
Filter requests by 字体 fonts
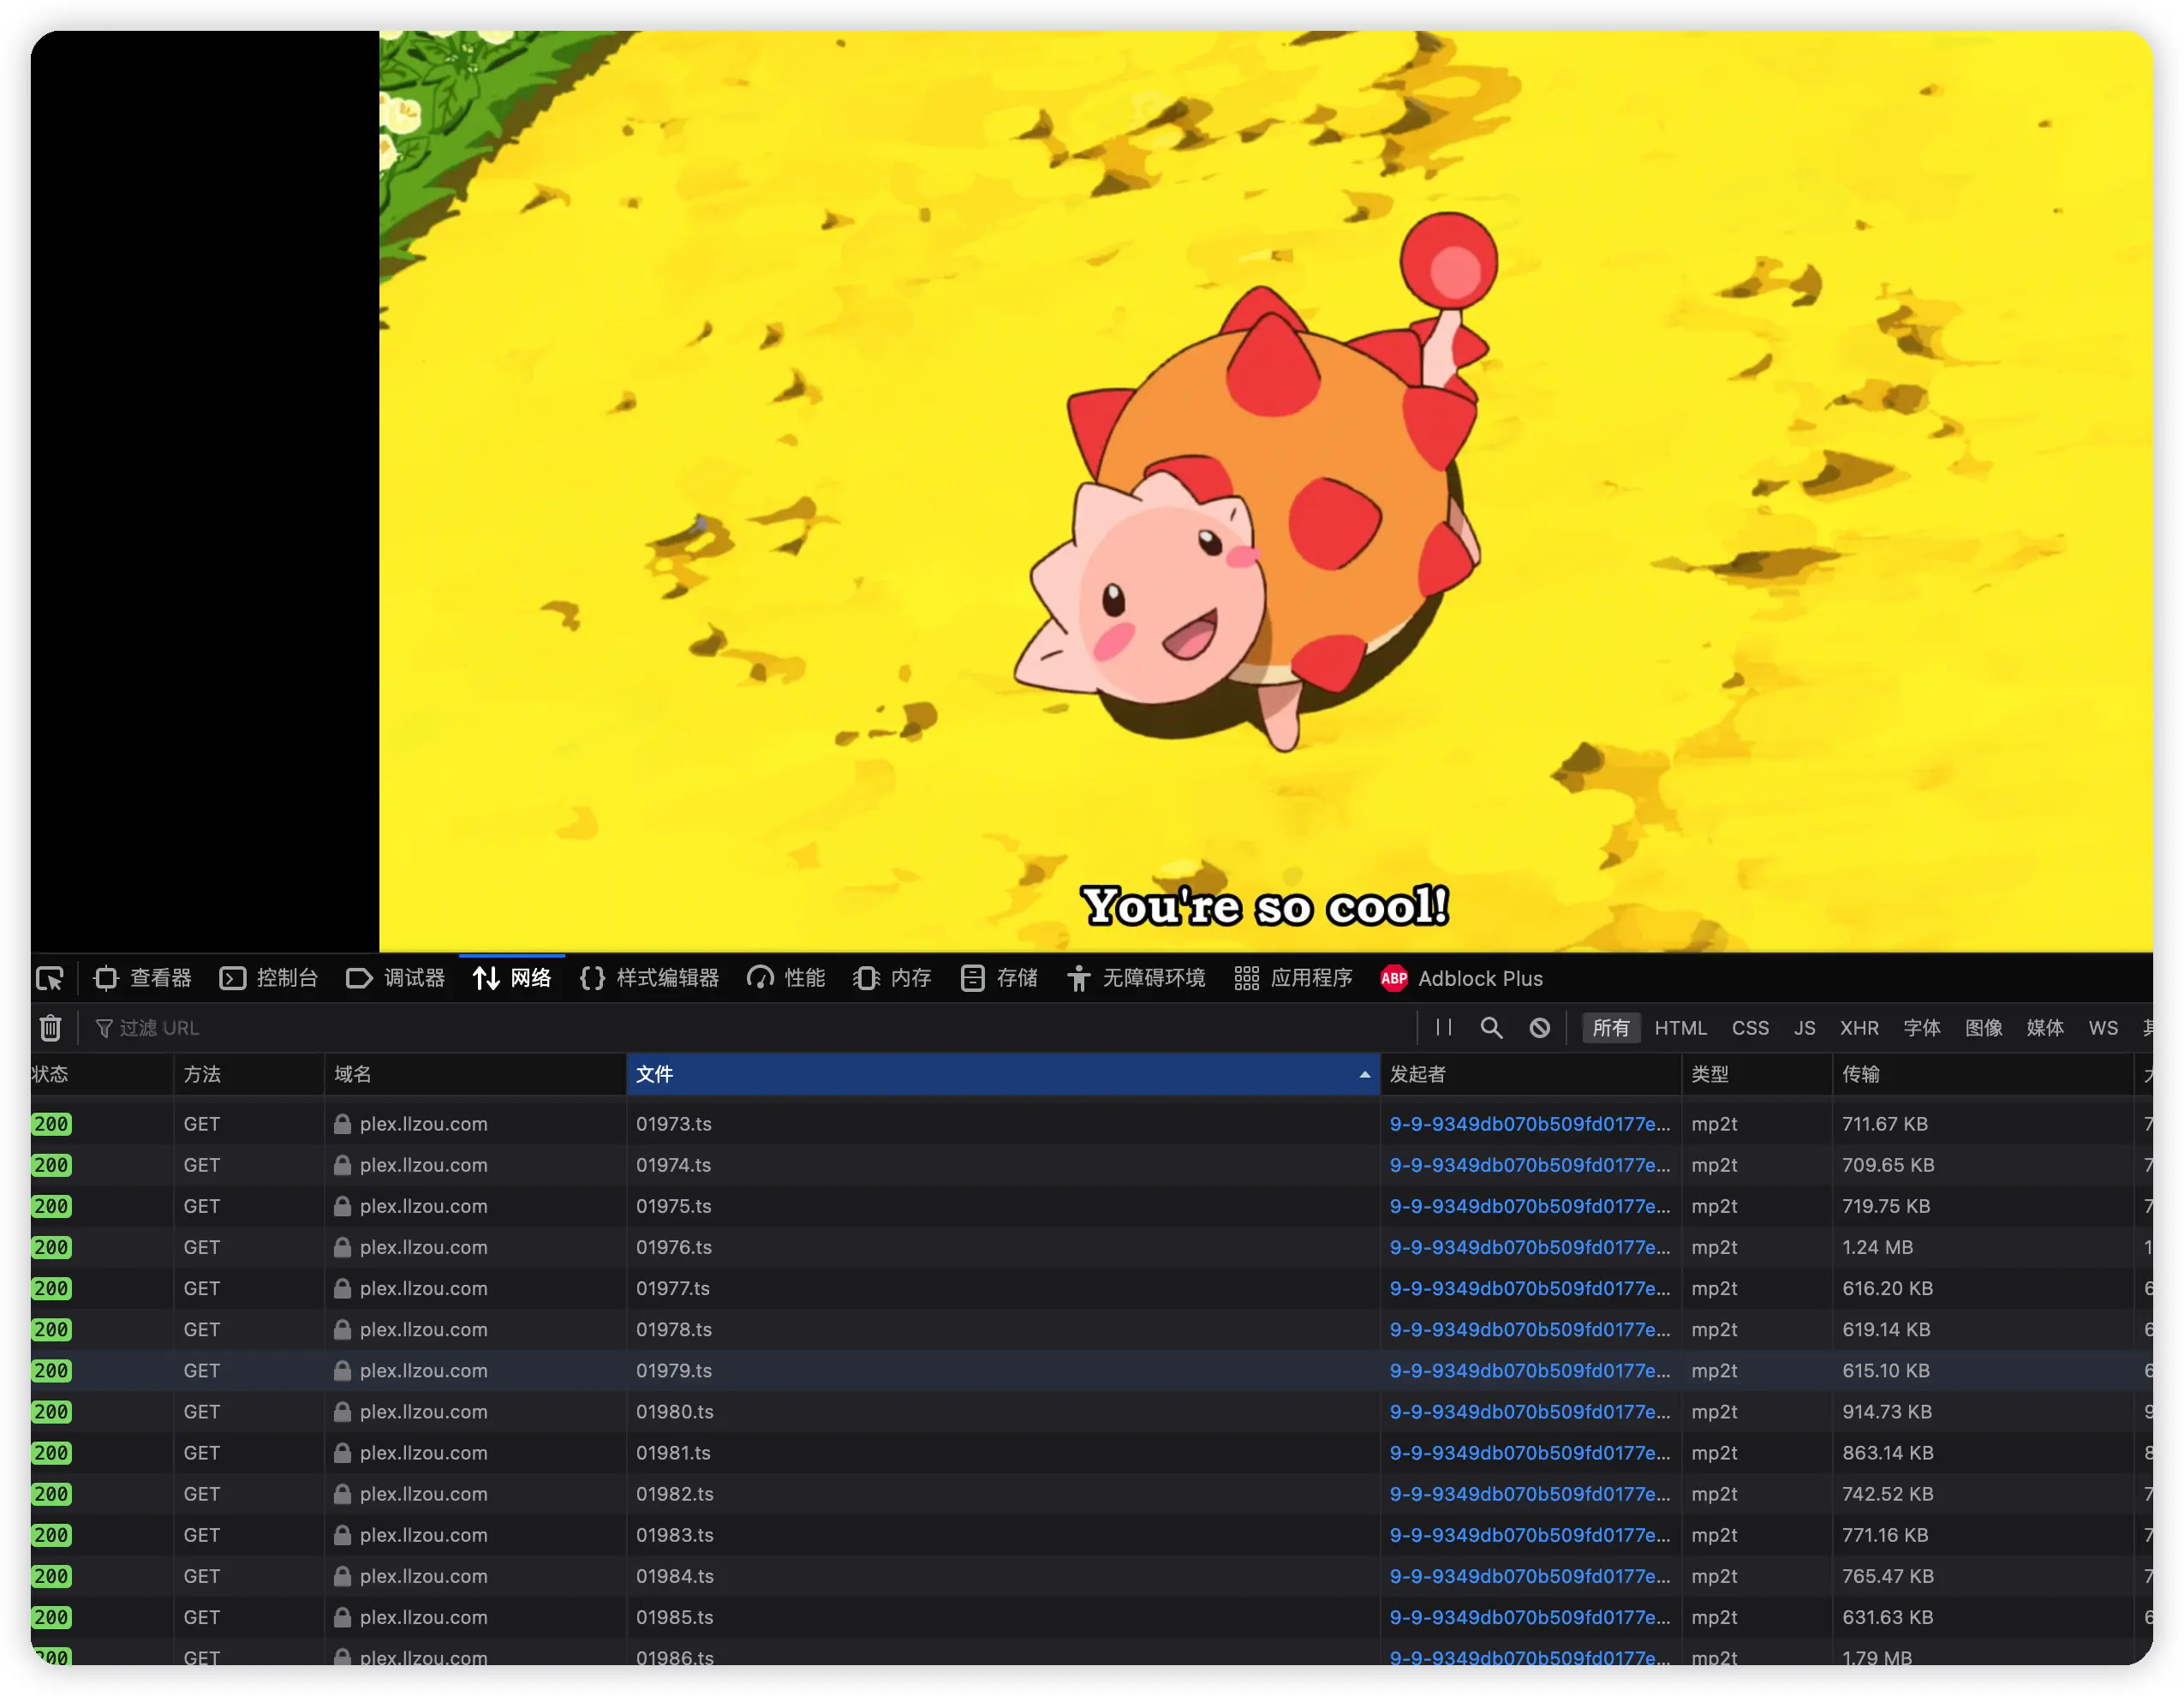point(1921,1028)
